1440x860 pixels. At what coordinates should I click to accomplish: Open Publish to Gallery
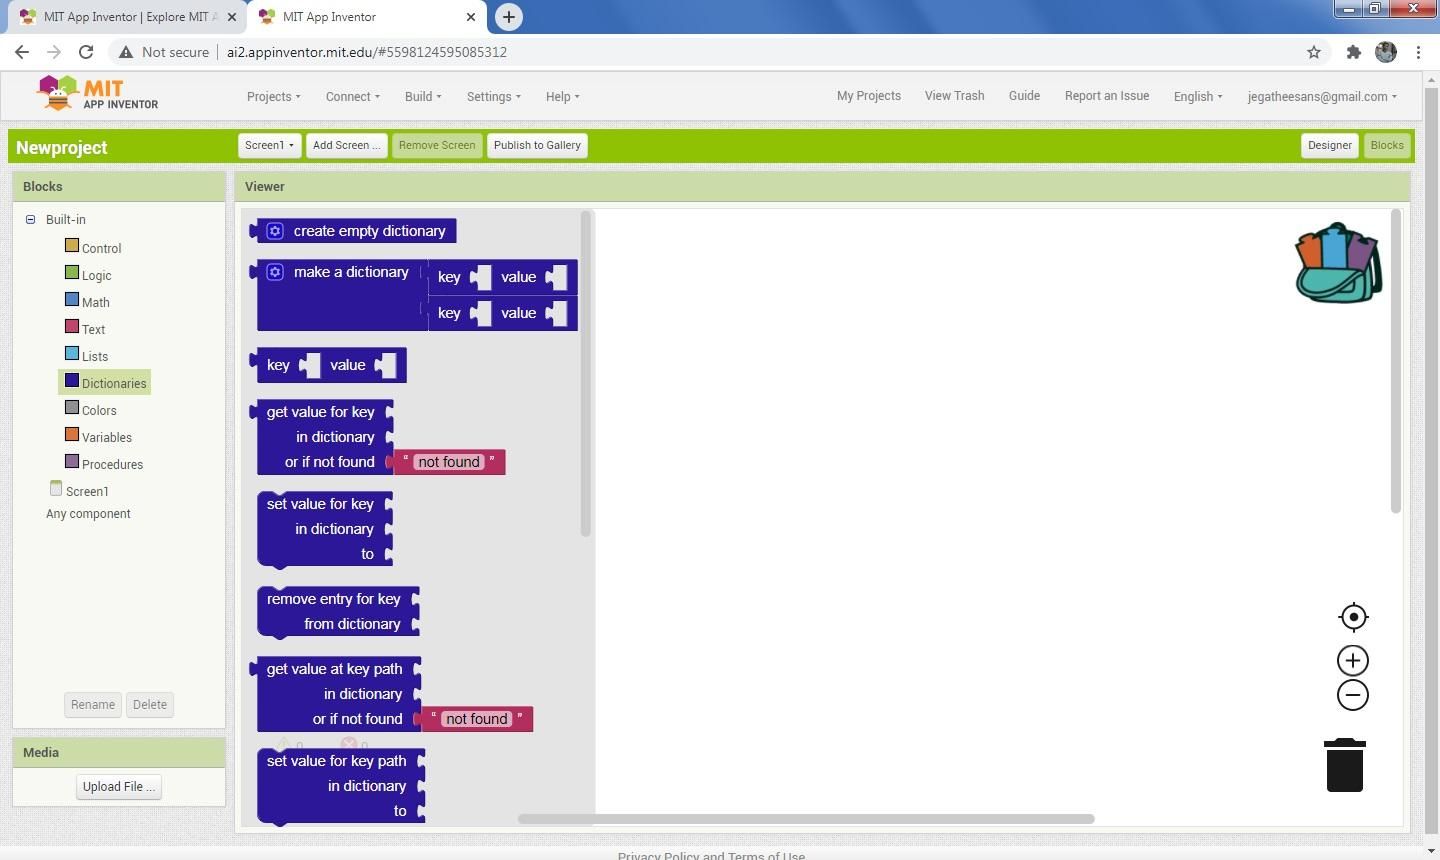pos(537,145)
